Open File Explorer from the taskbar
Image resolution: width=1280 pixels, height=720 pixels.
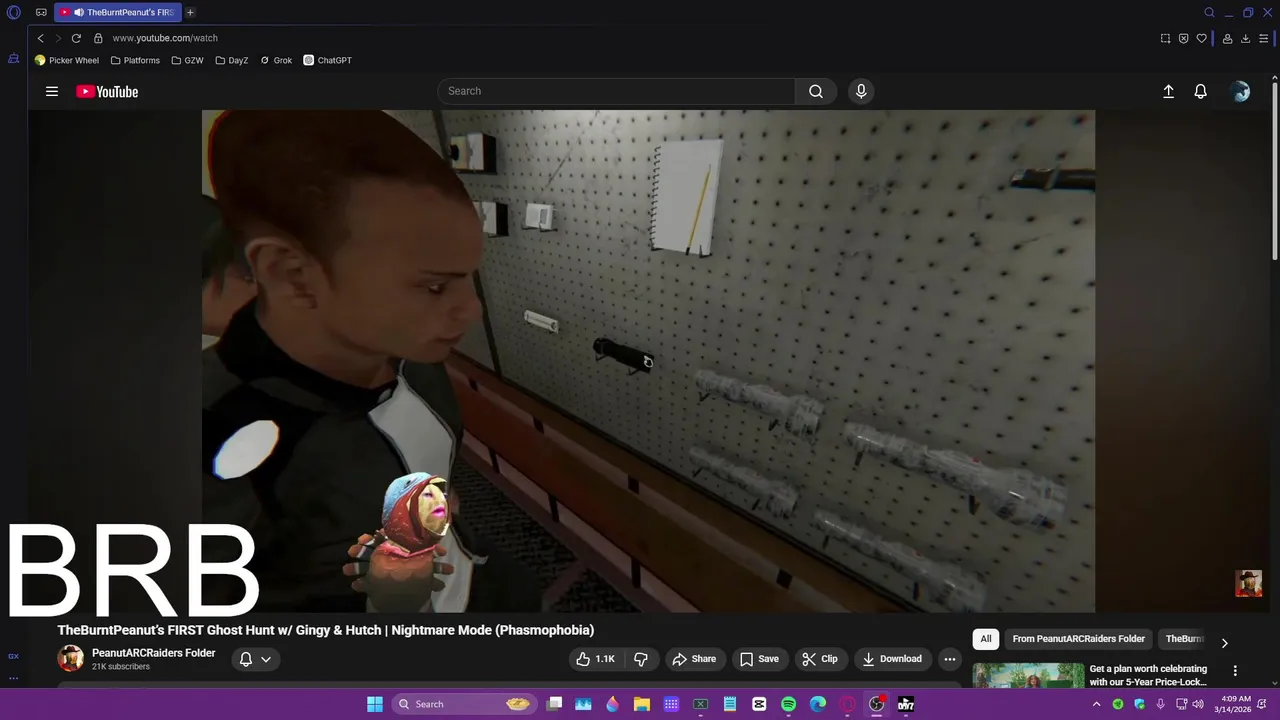click(642, 704)
